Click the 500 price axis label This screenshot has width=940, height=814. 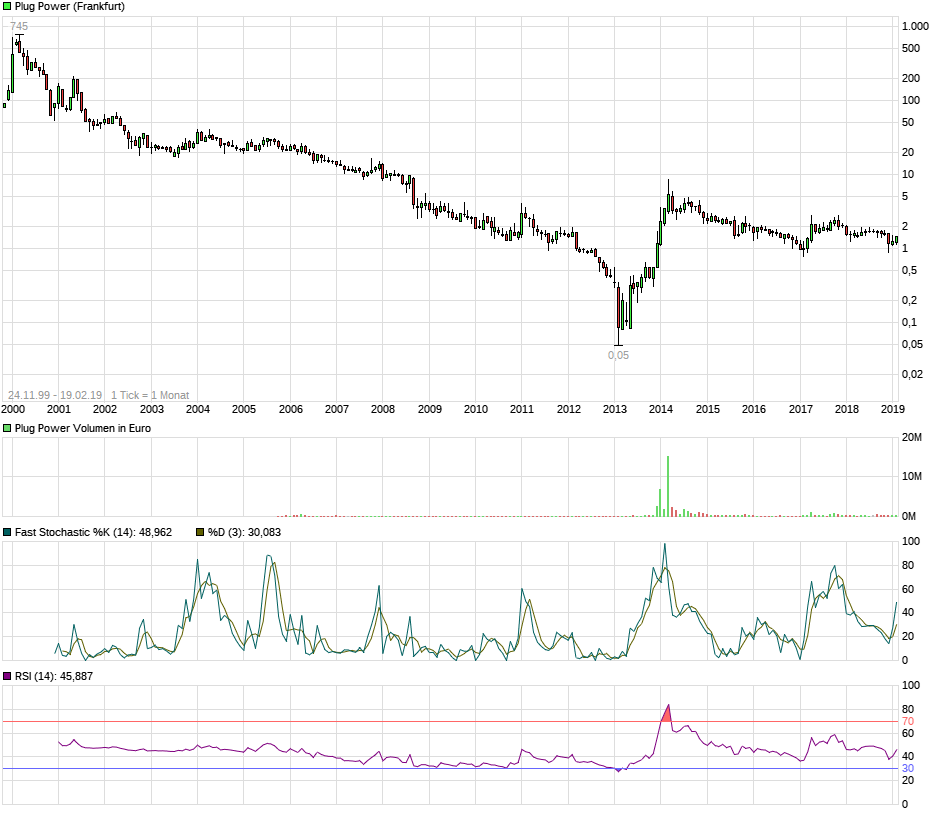(x=911, y=49)
